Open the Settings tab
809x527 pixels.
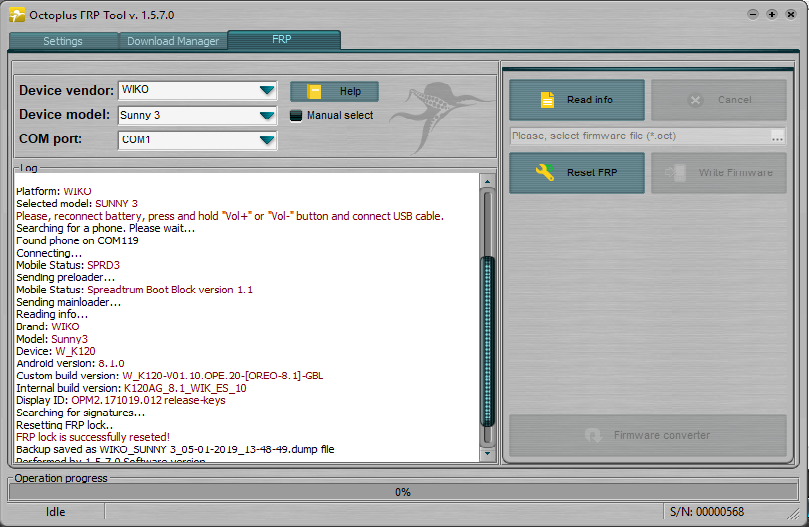point(63,41)
